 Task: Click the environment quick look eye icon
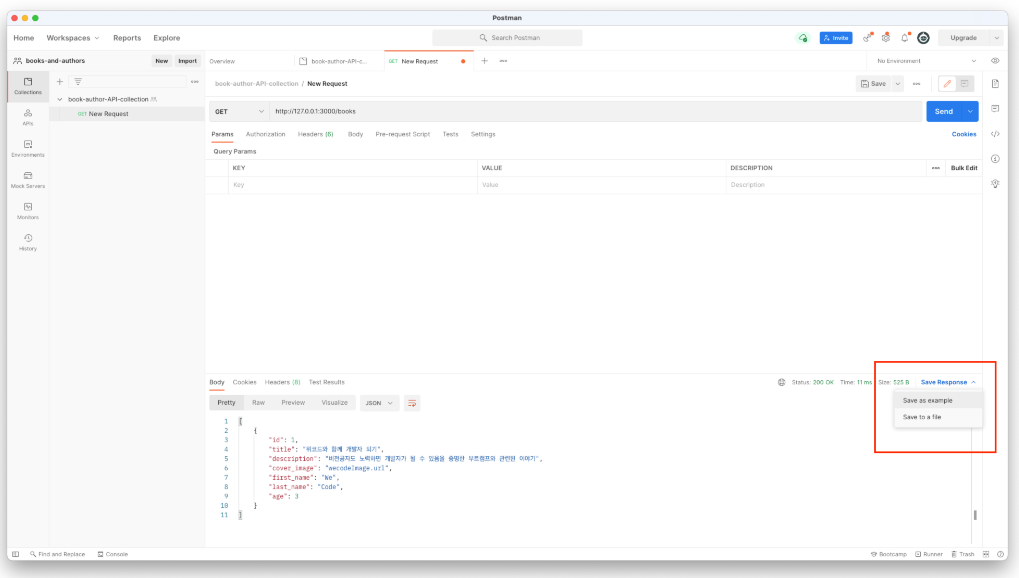[995, 60]
